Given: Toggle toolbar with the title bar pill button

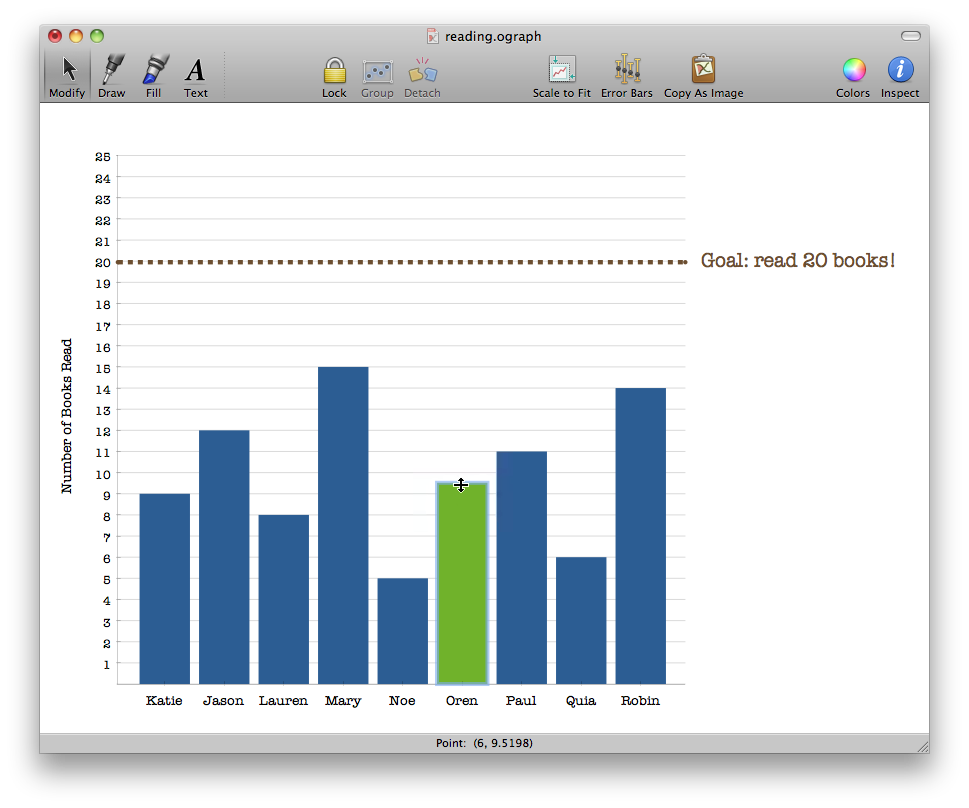Looking at the screenshot, I should click(910, 36).
